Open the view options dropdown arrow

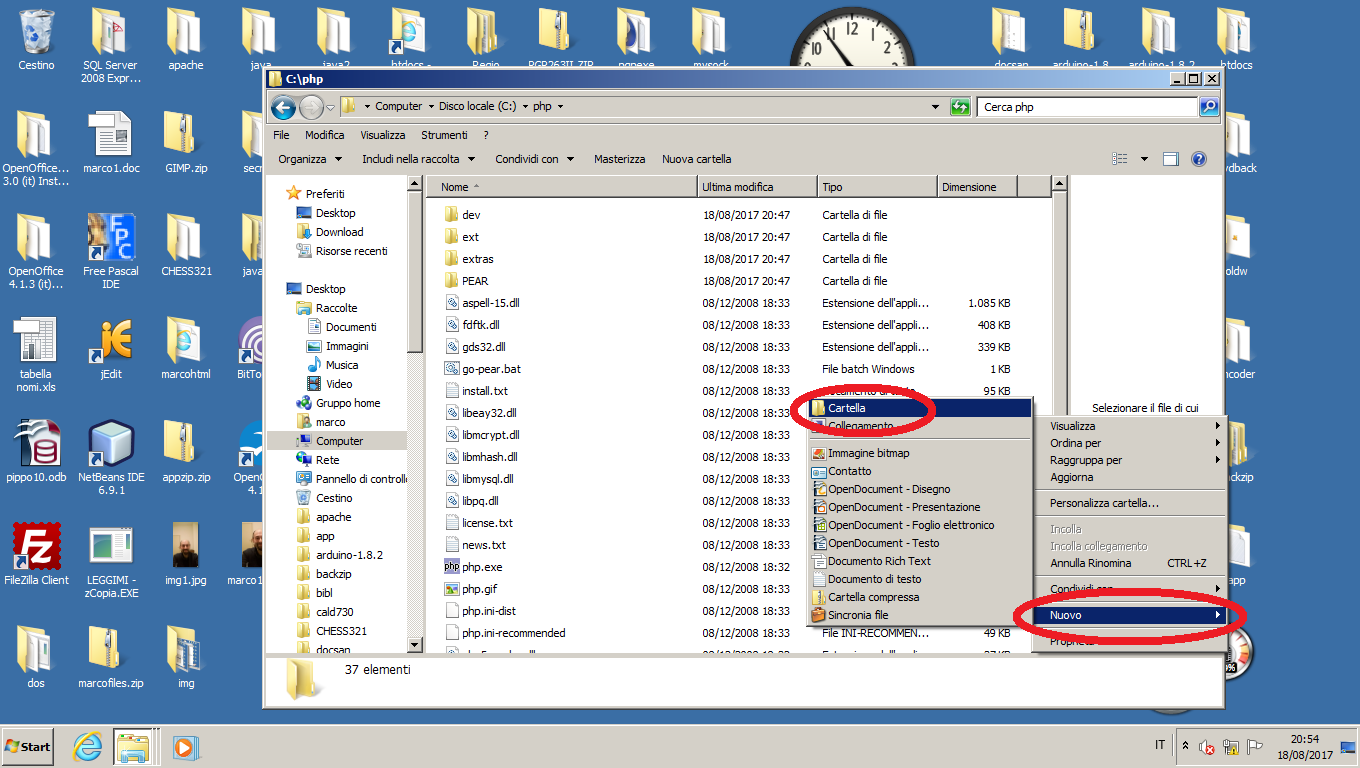click(1144, 159)
